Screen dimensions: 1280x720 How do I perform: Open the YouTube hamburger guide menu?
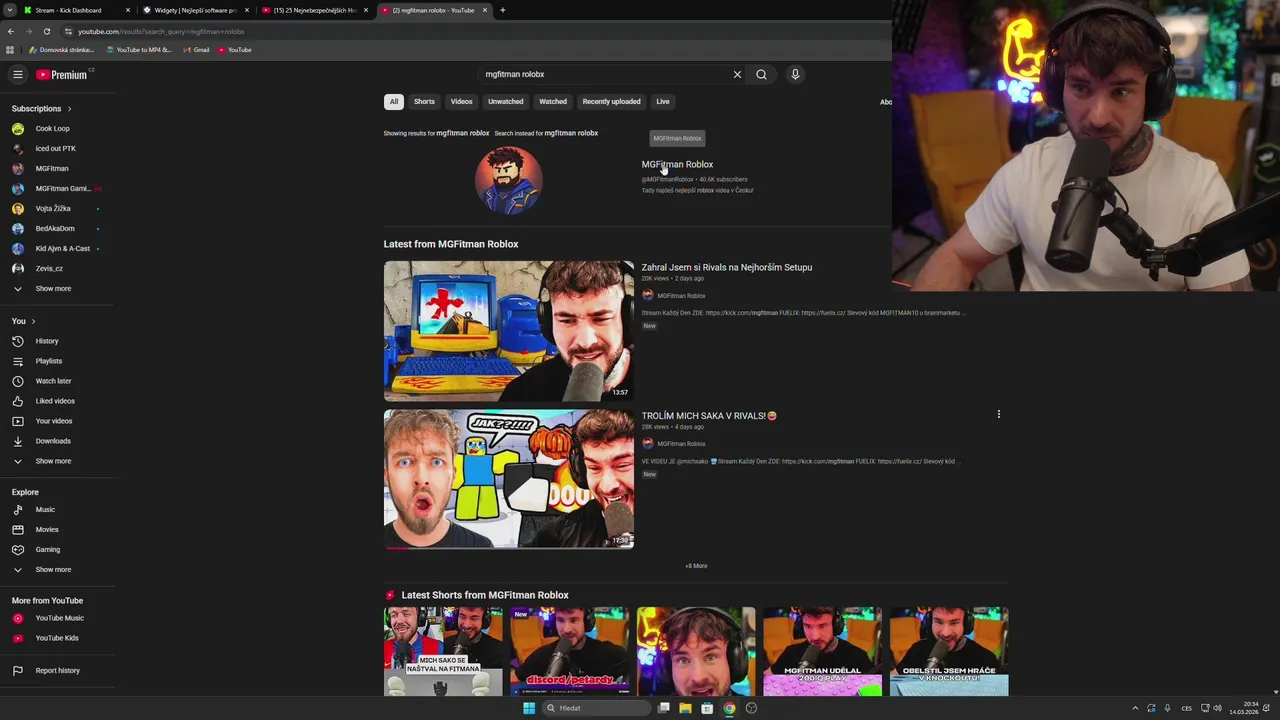coord(17,74)
